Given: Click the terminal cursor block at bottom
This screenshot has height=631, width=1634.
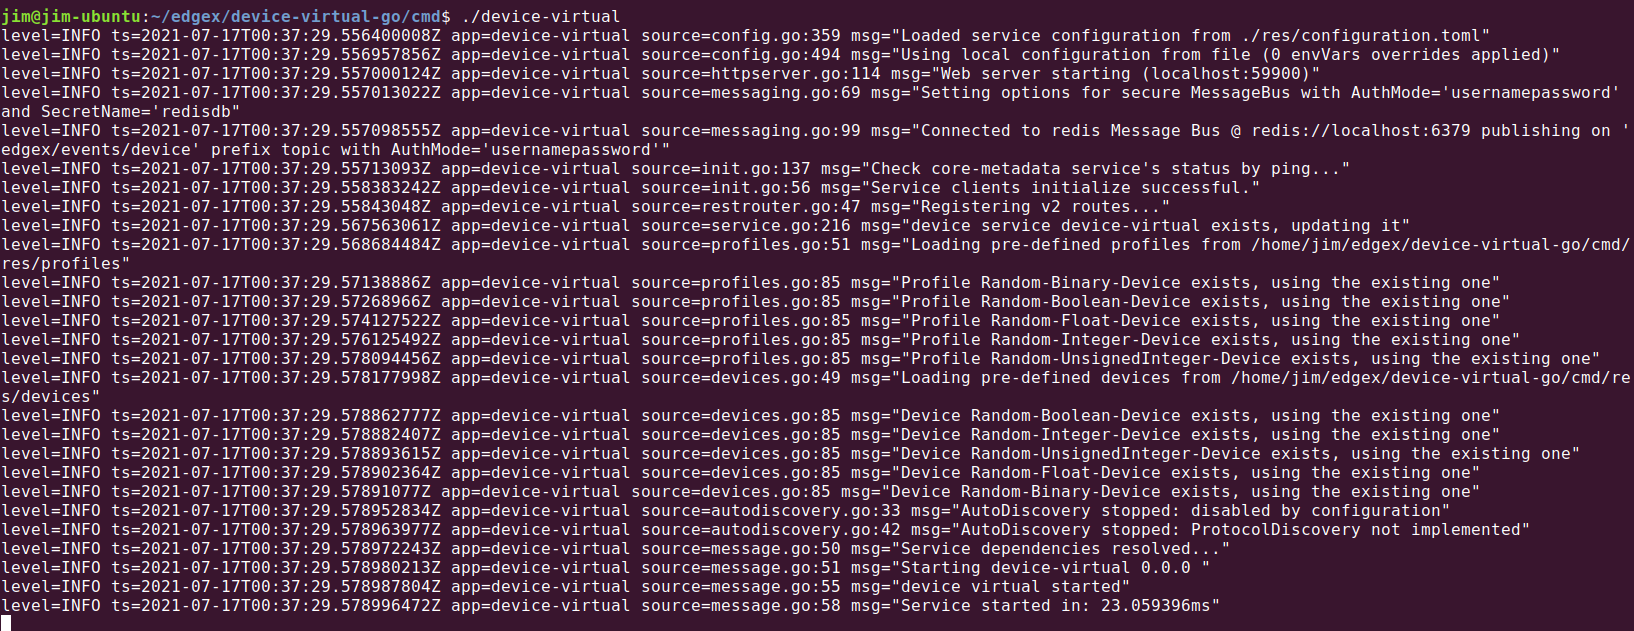Looking at the screenshot, I should [x=6, y=623].
